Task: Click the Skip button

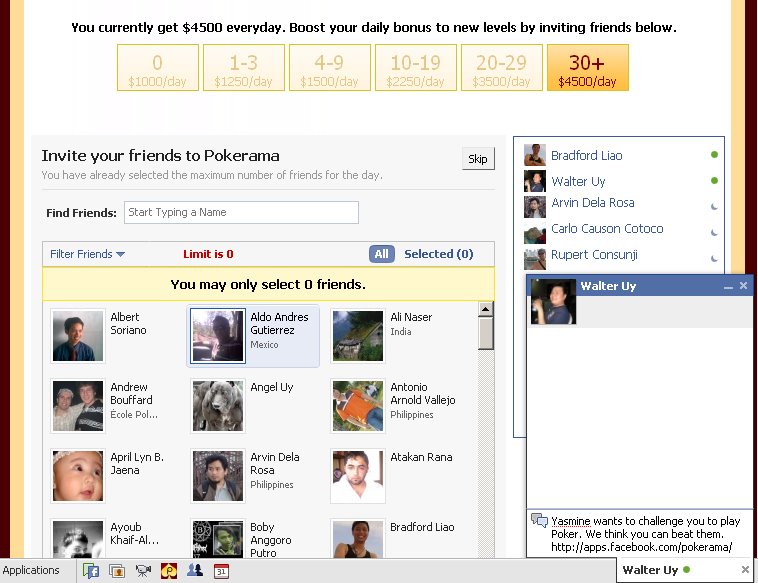Action: [x=478, y=159]
